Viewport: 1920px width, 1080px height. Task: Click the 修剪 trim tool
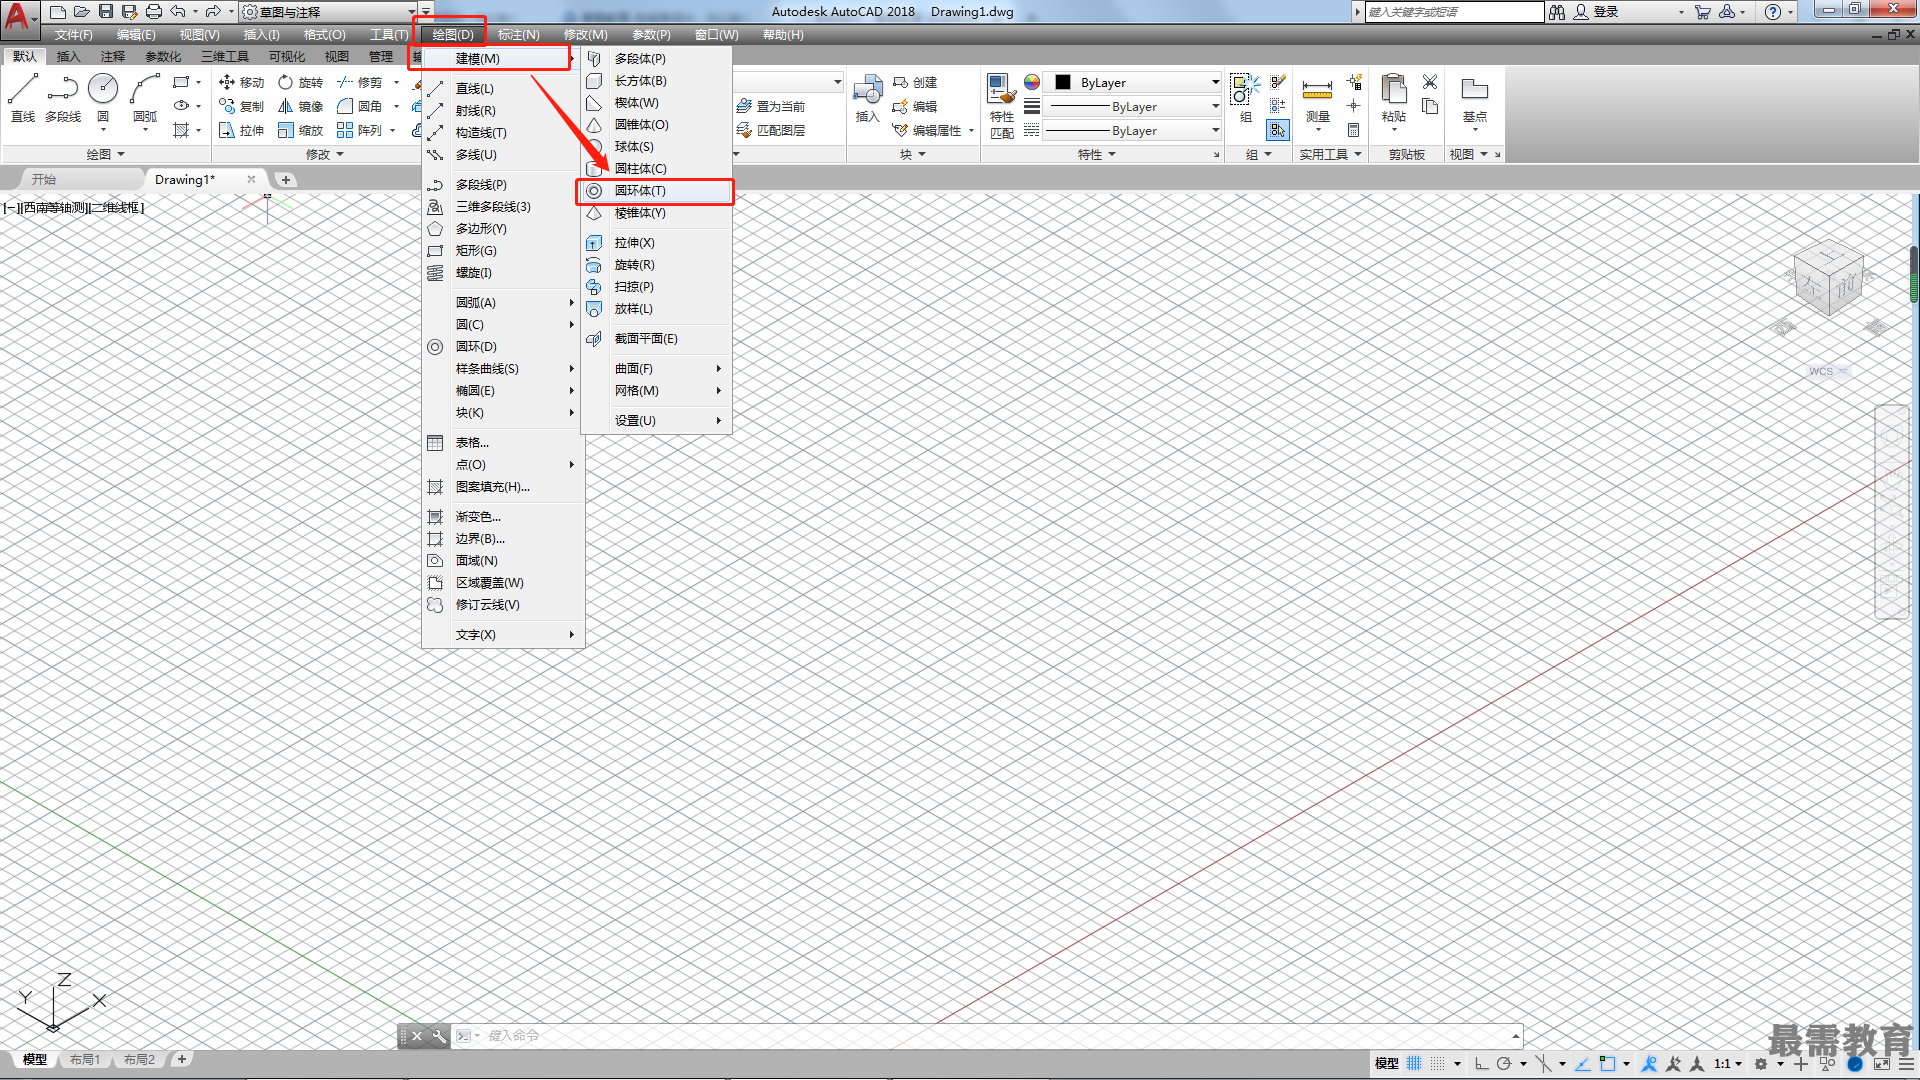(x=360, y=82)
